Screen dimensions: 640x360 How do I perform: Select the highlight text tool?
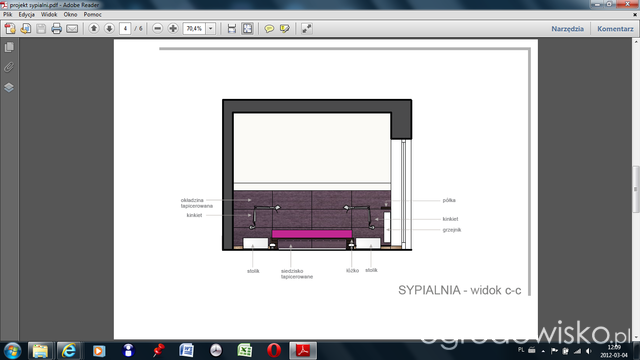[284, 29]
